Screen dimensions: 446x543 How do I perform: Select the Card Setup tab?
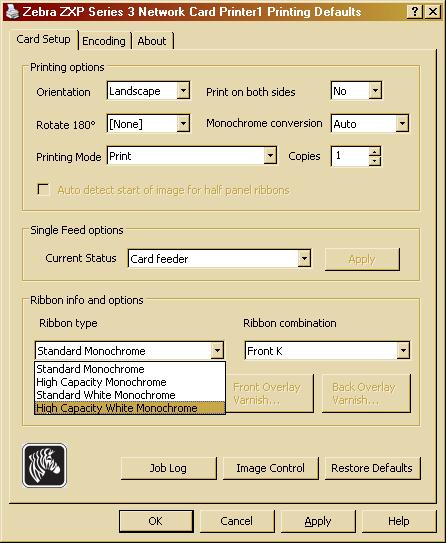coord(43,39)
